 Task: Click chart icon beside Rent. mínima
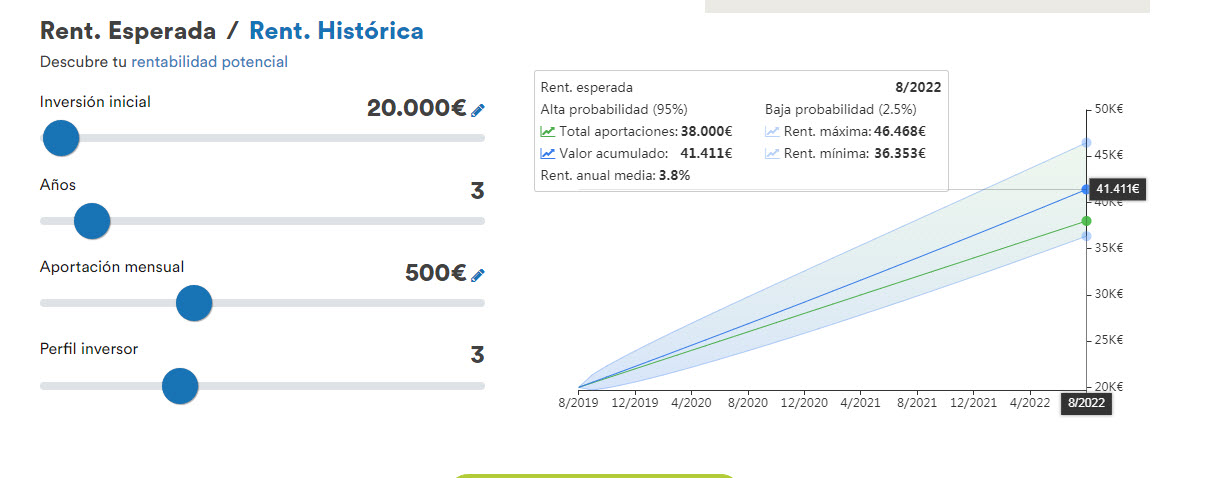772,154
